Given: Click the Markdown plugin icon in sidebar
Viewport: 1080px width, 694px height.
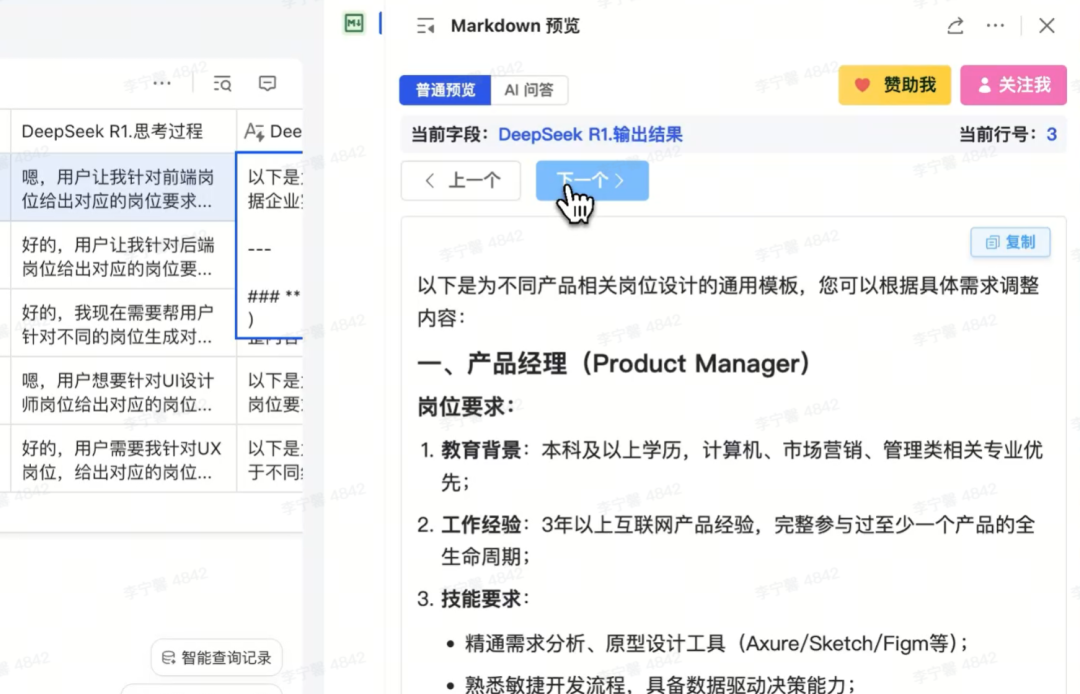Looking at the screenshot, I should [x=354, y=23].
